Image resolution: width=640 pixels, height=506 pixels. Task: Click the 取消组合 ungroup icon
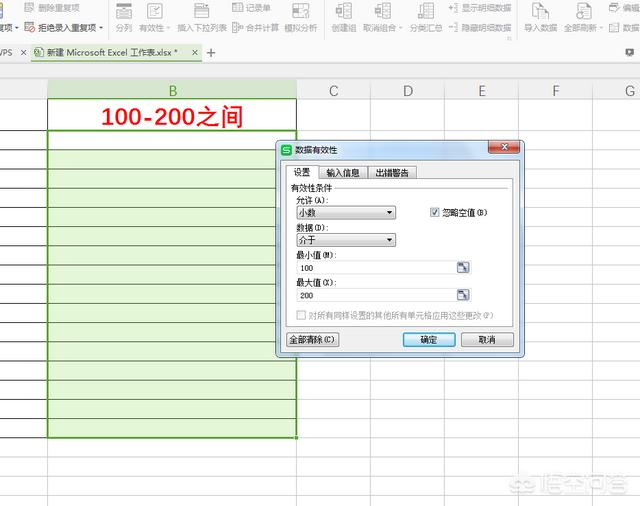pos(382,11)
